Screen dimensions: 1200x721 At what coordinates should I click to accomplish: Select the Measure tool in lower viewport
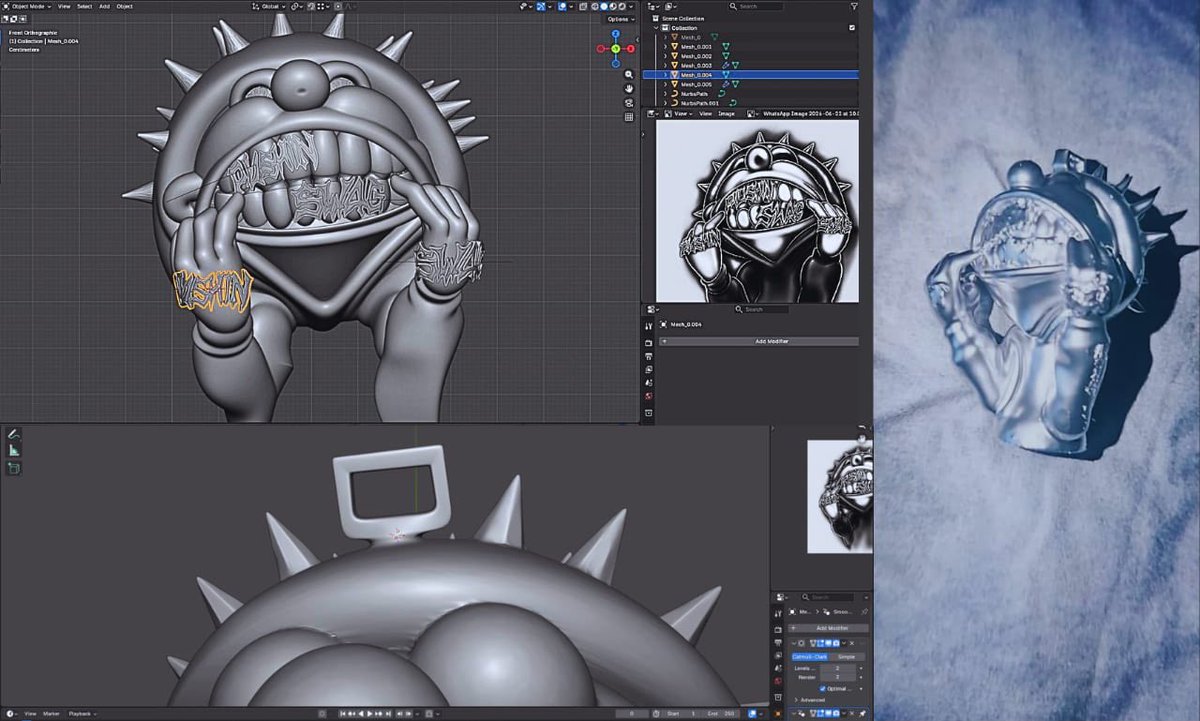(14, 451)
